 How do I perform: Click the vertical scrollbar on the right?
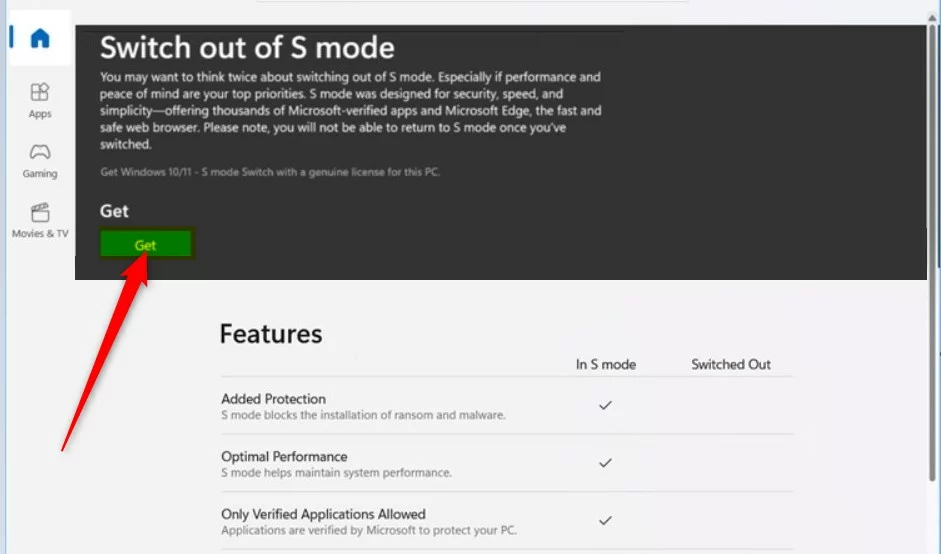[x=935, y=150]
